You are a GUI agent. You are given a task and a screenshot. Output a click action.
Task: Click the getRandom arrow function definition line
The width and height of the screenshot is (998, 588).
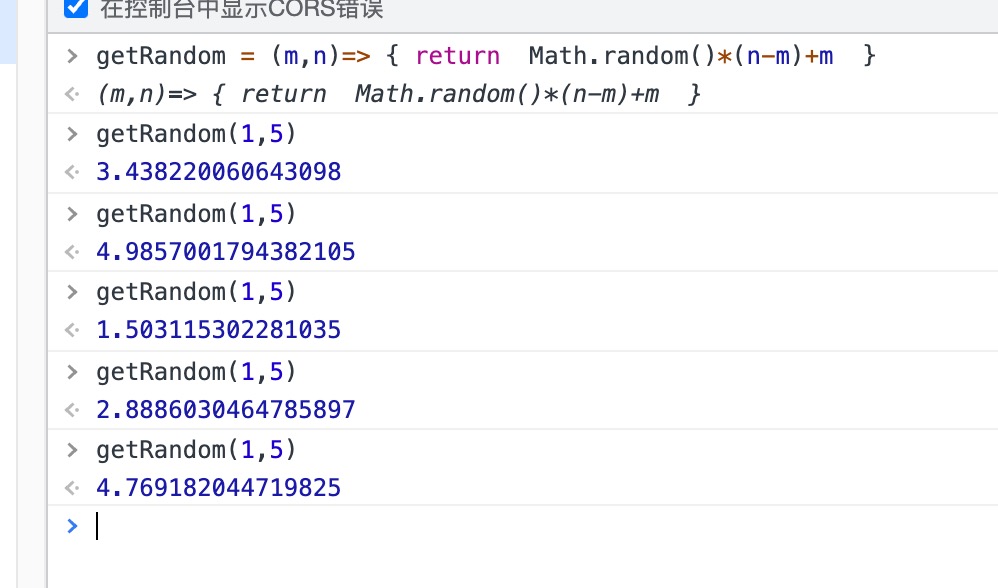tap(485, 56)
